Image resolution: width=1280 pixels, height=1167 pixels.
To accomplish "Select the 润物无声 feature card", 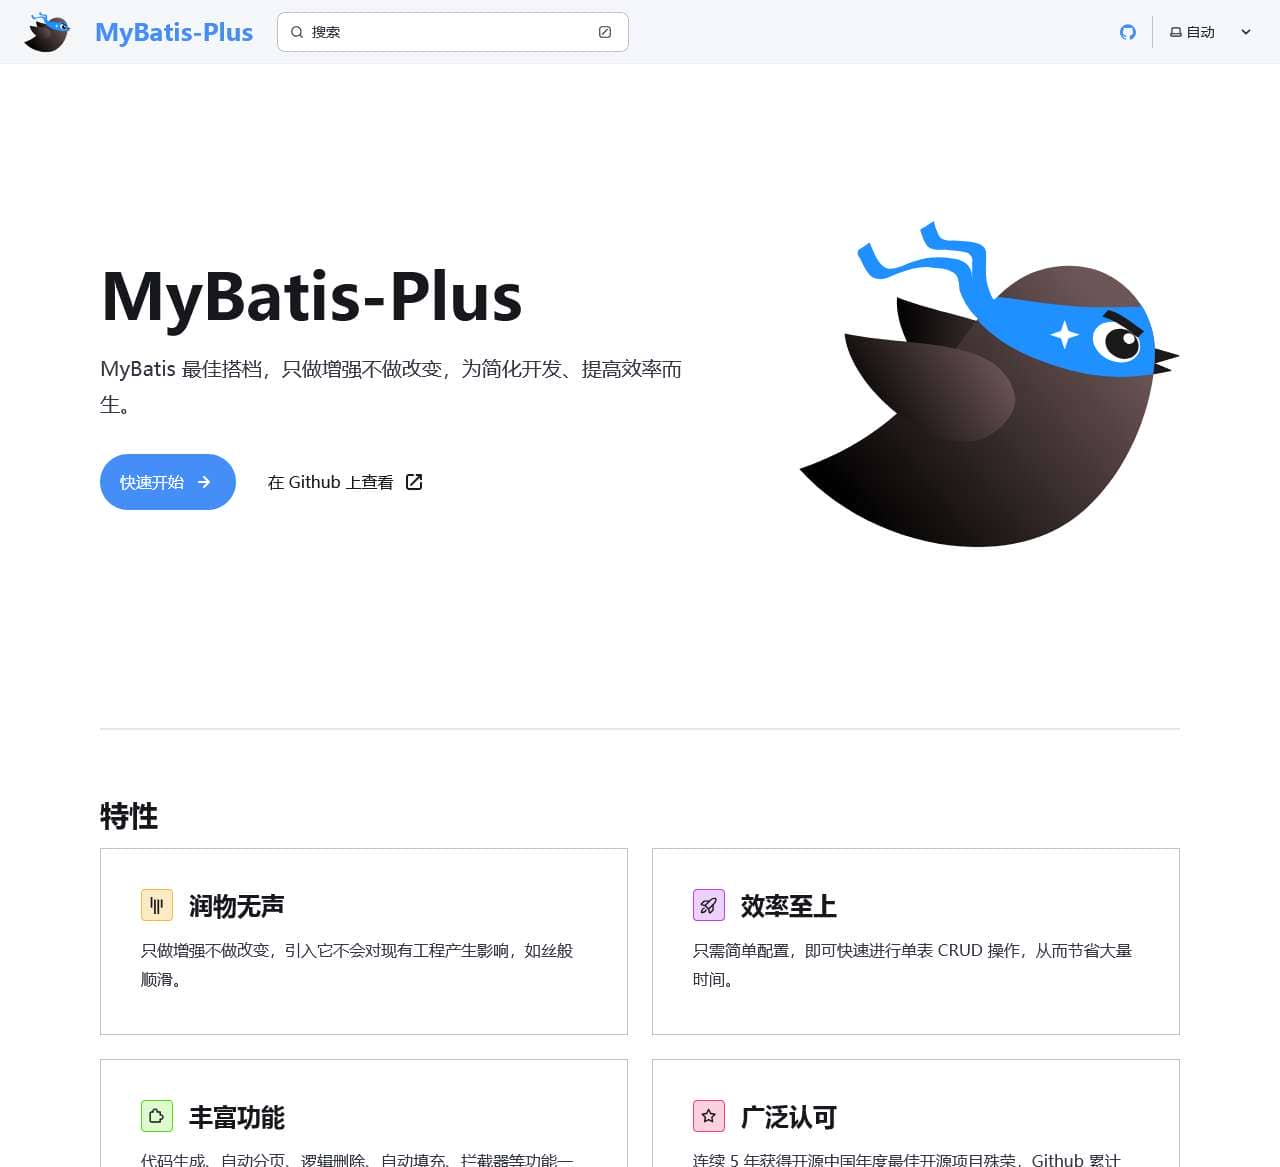I will [363, 941].
